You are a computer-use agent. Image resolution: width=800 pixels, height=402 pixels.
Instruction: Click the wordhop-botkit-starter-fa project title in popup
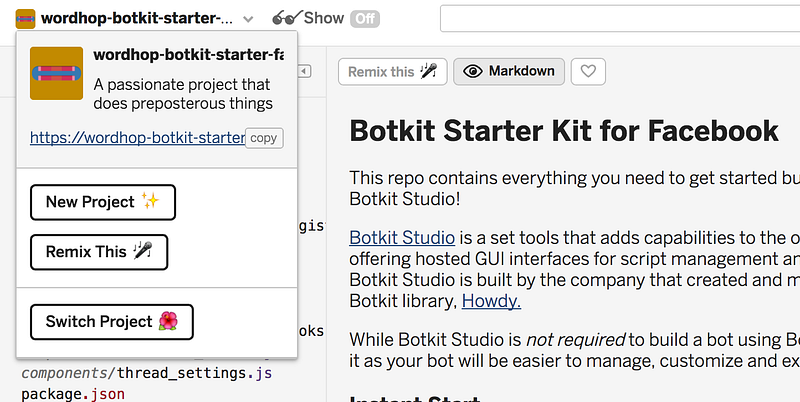pyautogui.click(x=188, y=55)
